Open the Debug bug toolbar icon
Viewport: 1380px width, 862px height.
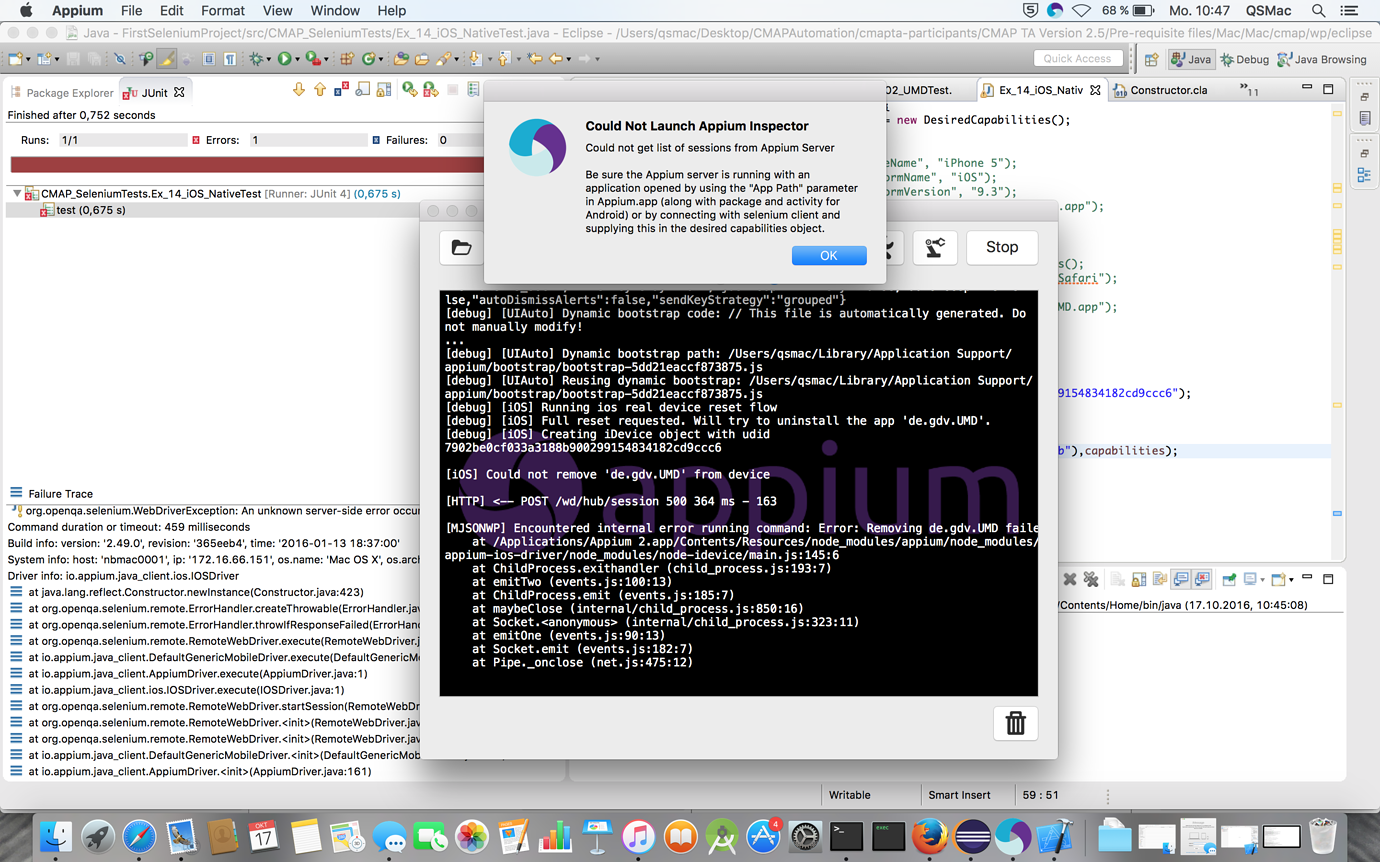(x=256, y=59)
